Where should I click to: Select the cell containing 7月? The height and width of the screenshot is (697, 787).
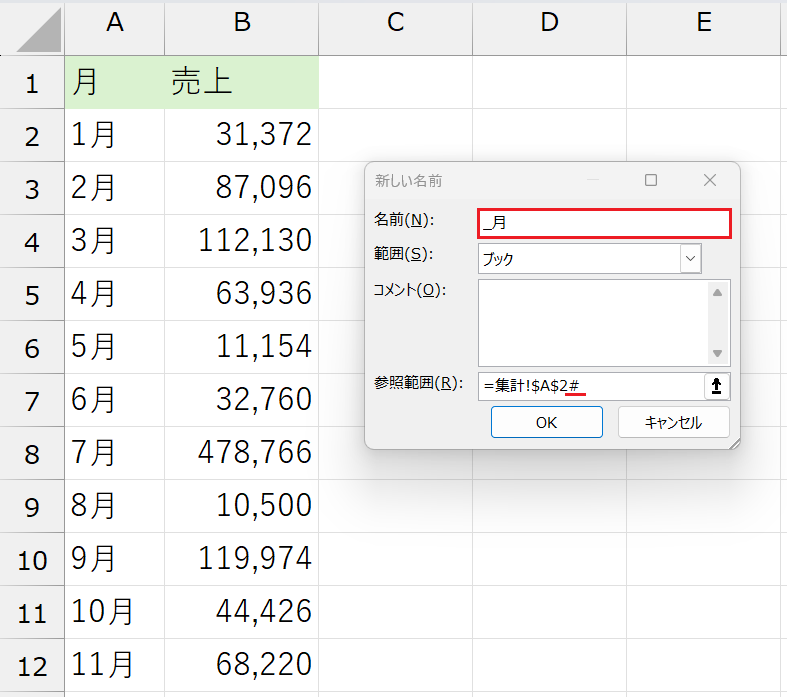(x=114, y=453)
